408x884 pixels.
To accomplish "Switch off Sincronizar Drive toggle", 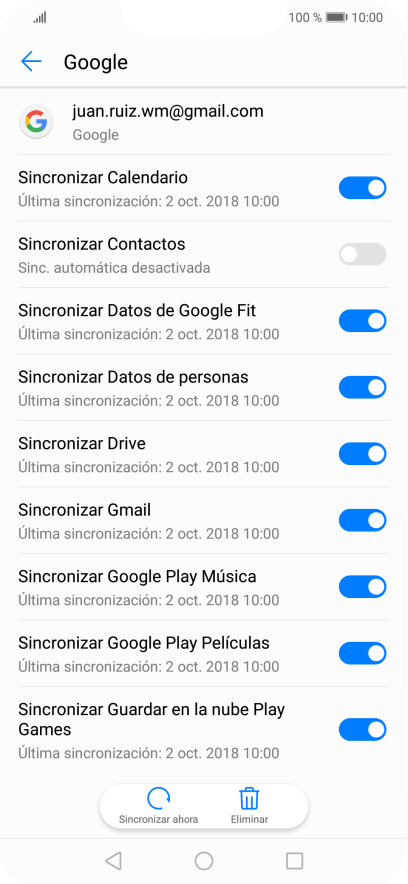I will (362, 454).
